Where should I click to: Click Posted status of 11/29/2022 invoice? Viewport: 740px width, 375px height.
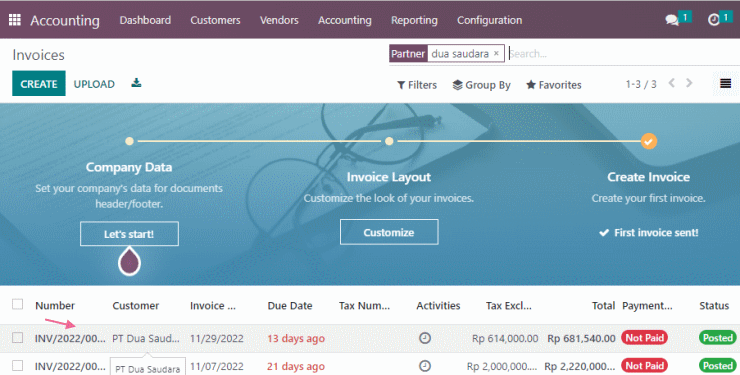point(718,338)
